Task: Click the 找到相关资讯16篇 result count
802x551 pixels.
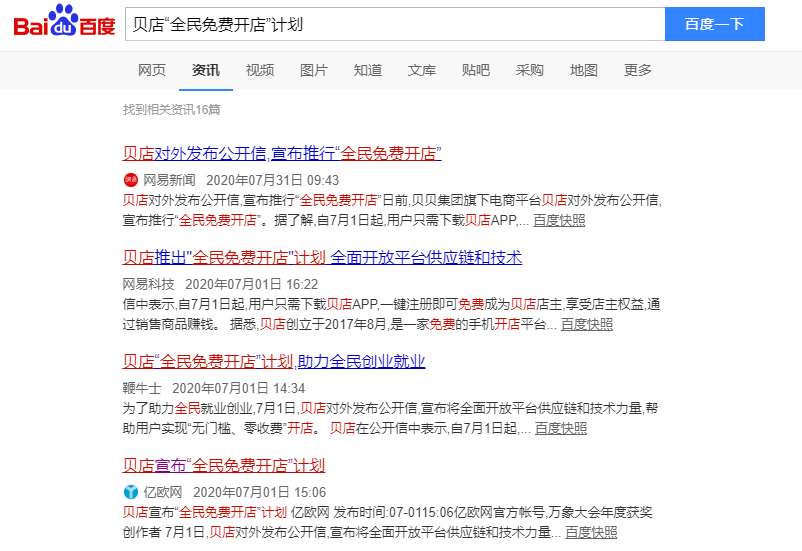Action: coord(171,109)
